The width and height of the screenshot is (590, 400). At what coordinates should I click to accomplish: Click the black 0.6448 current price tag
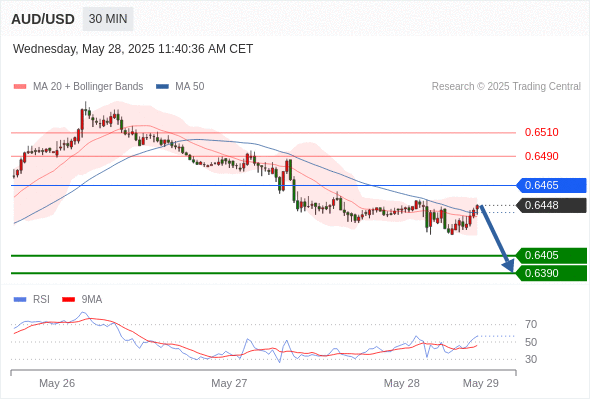click(551, 205)
